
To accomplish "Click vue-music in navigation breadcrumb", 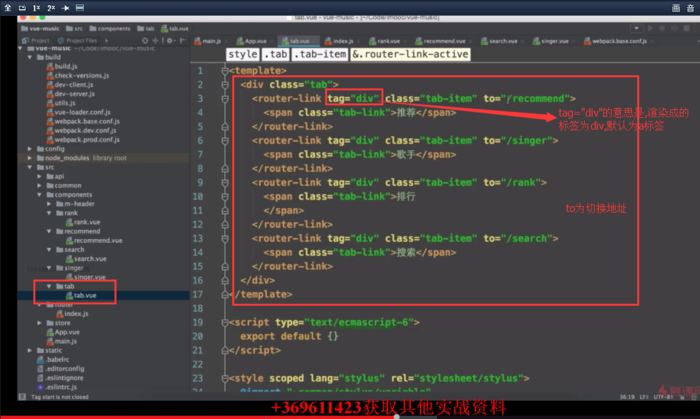I will (x=40, y=28).
